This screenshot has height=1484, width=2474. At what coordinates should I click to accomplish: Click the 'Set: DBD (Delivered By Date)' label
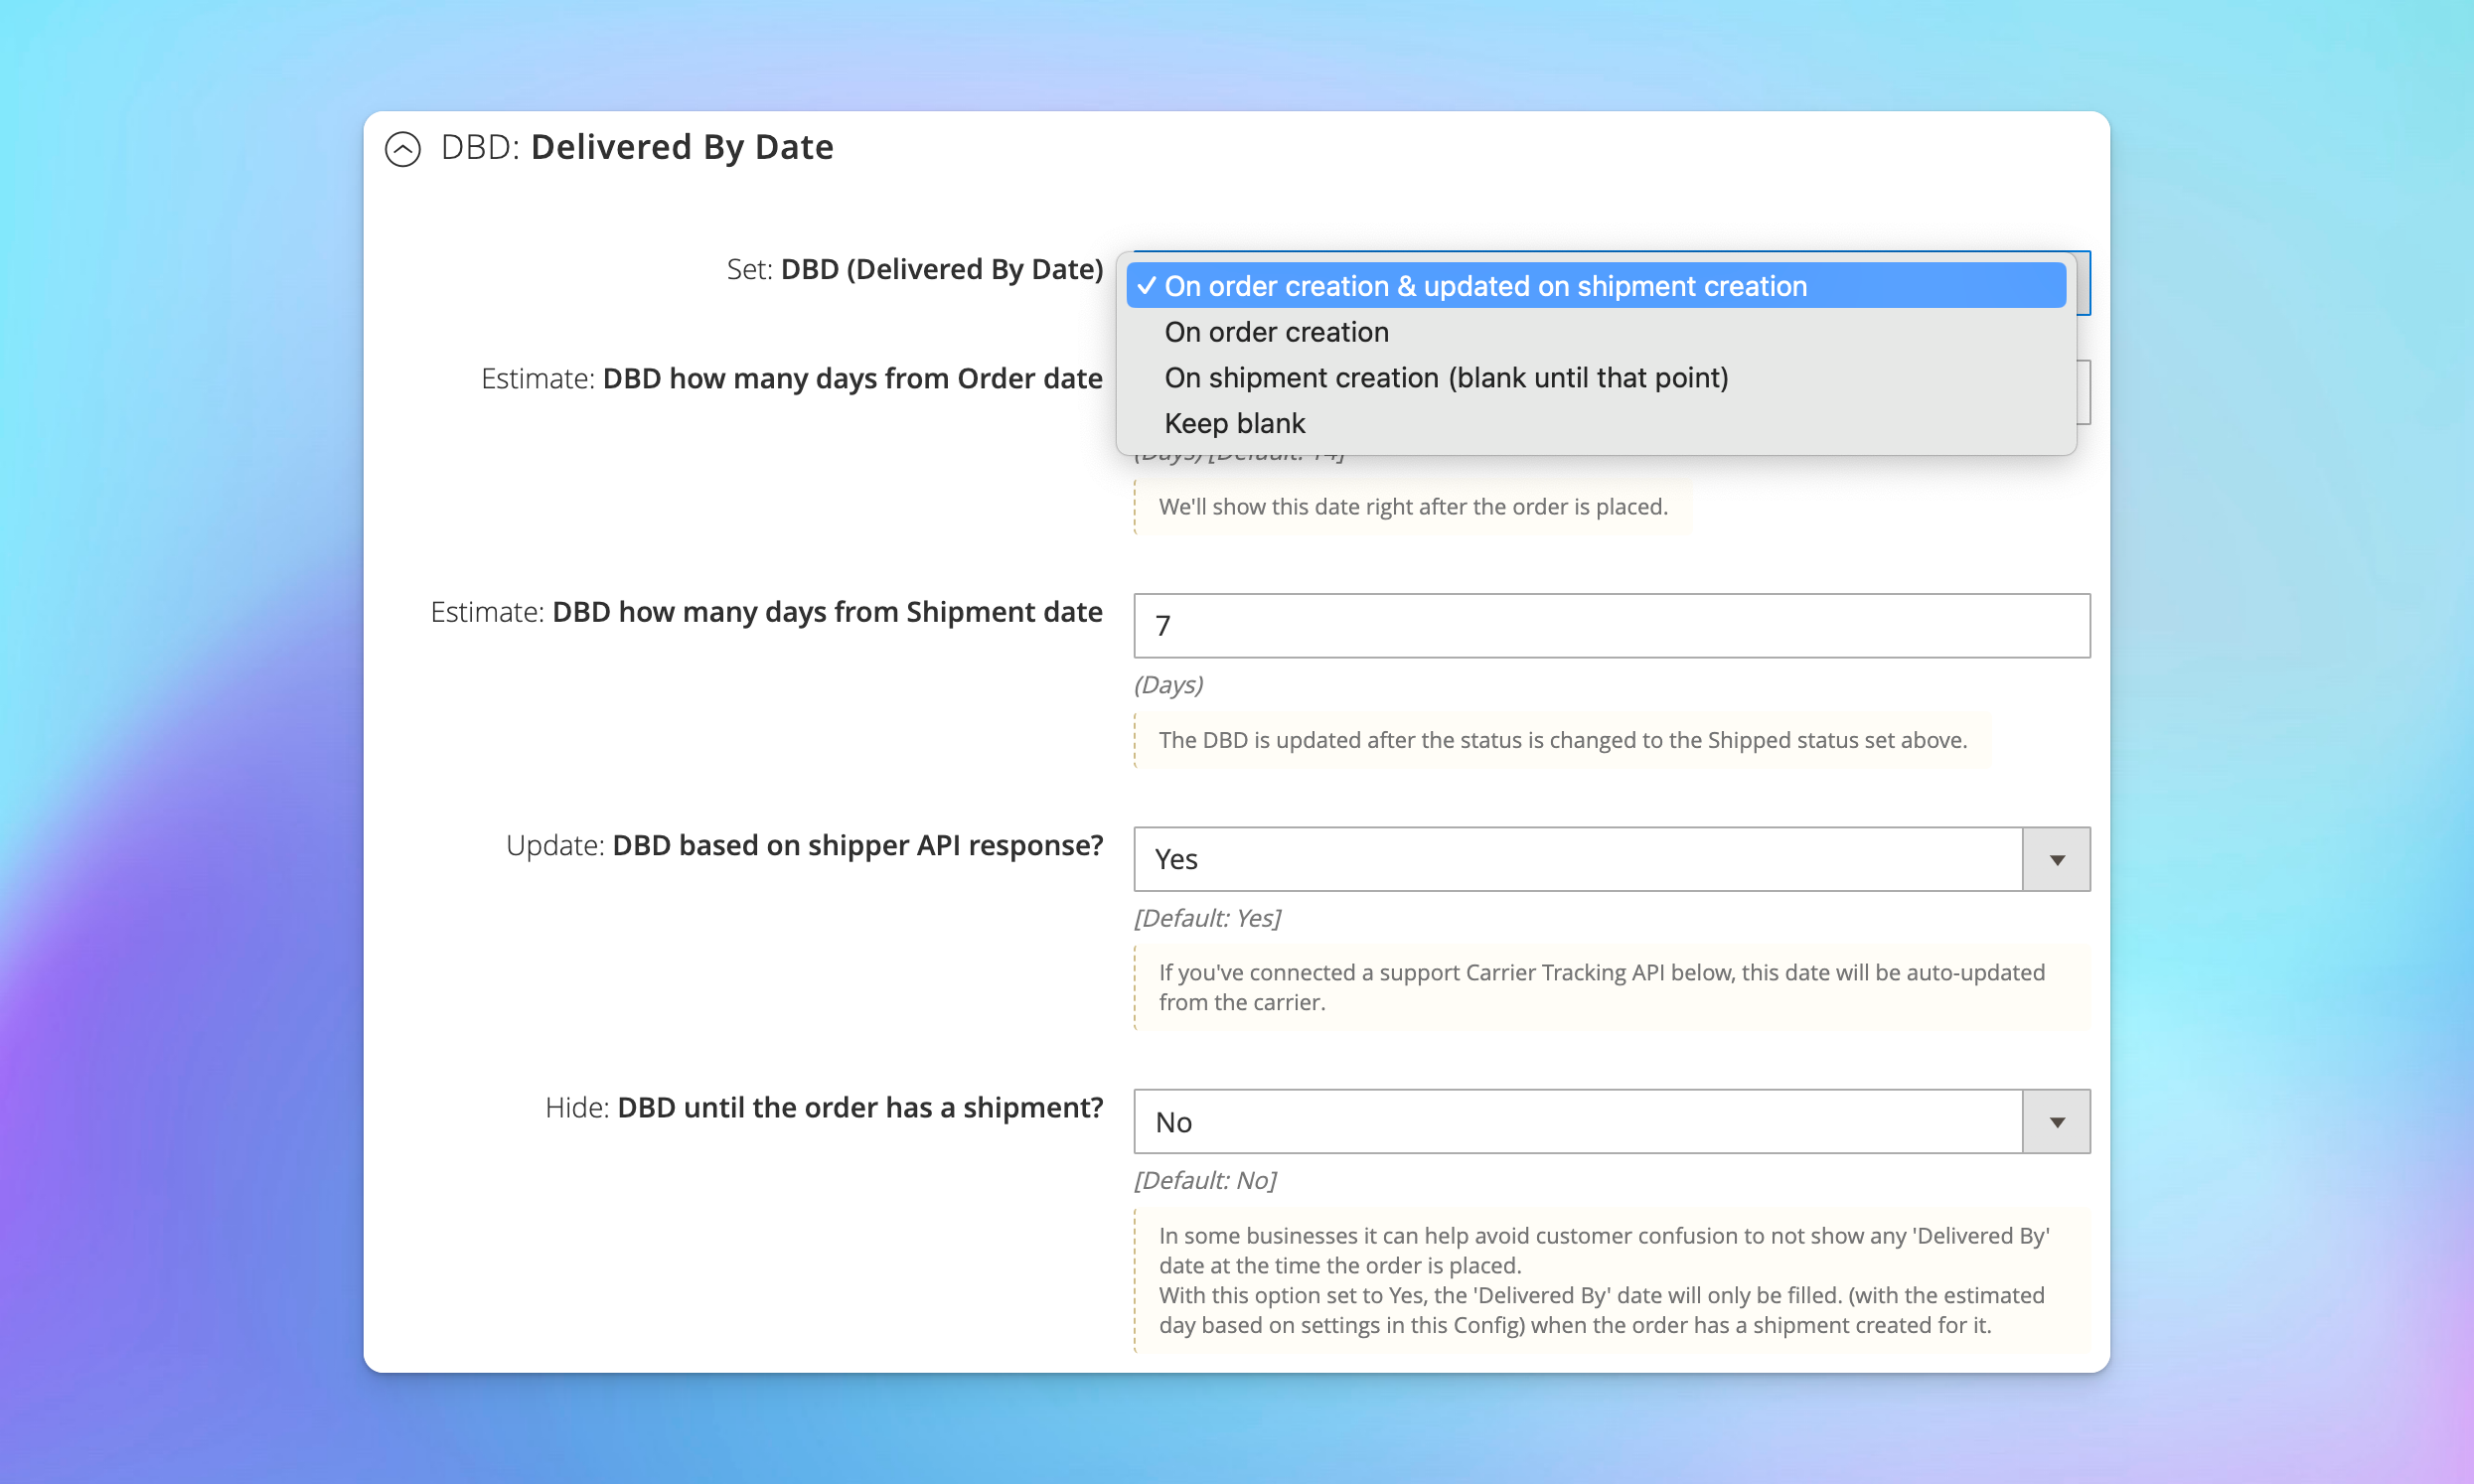pos(914,269)
